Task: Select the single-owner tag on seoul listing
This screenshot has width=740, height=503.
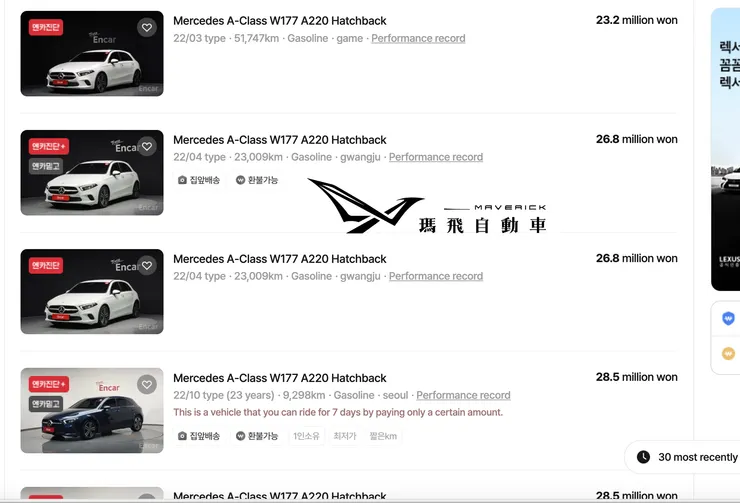Action: click(306, 436)
